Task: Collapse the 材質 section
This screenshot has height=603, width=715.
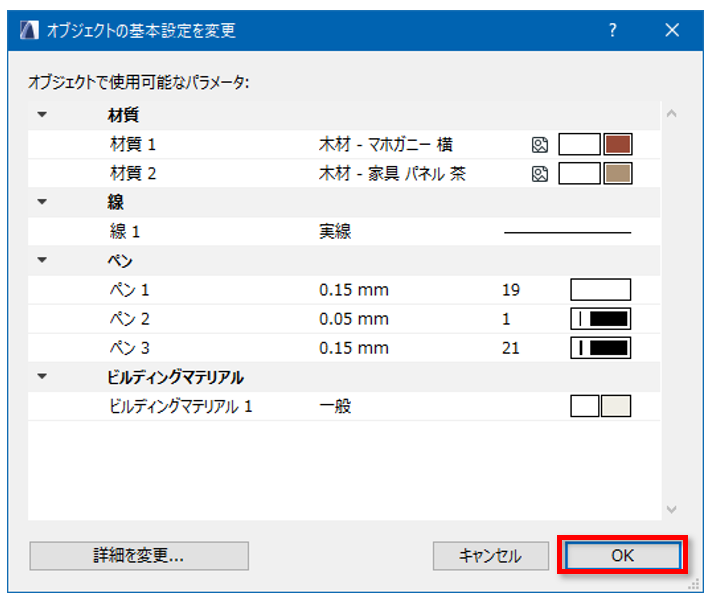Action: (42, 116)
